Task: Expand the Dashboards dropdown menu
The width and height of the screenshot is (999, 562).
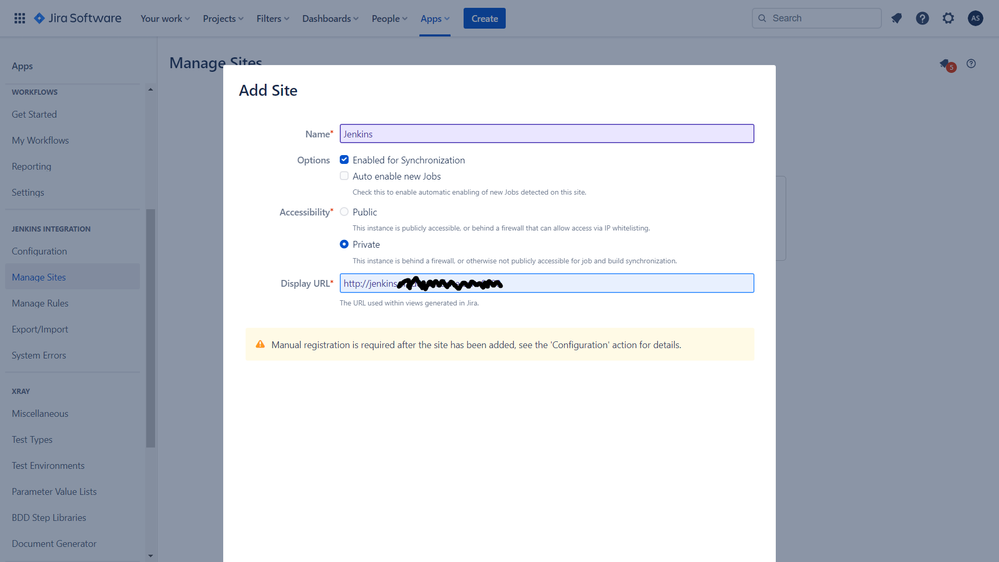Action: pyautogui.click(x=330, y=18)
